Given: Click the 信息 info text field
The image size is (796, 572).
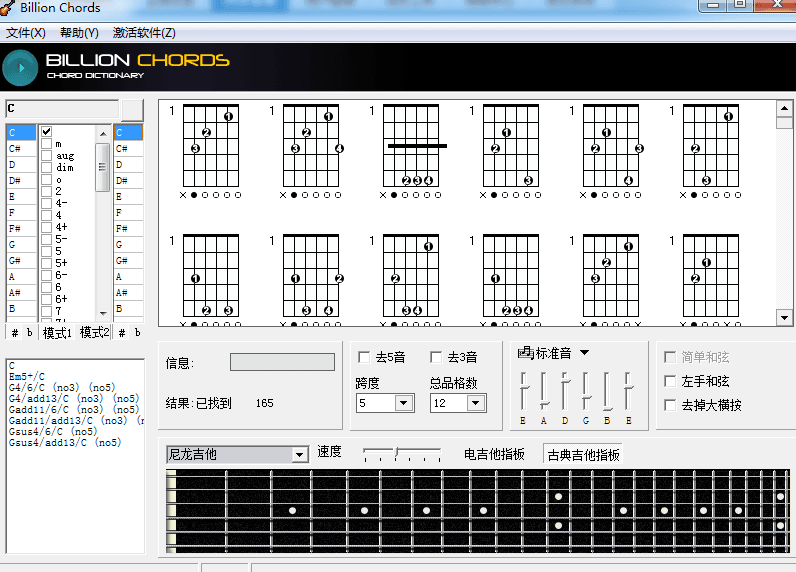Looking at the screenshot, I should point(282,362).
